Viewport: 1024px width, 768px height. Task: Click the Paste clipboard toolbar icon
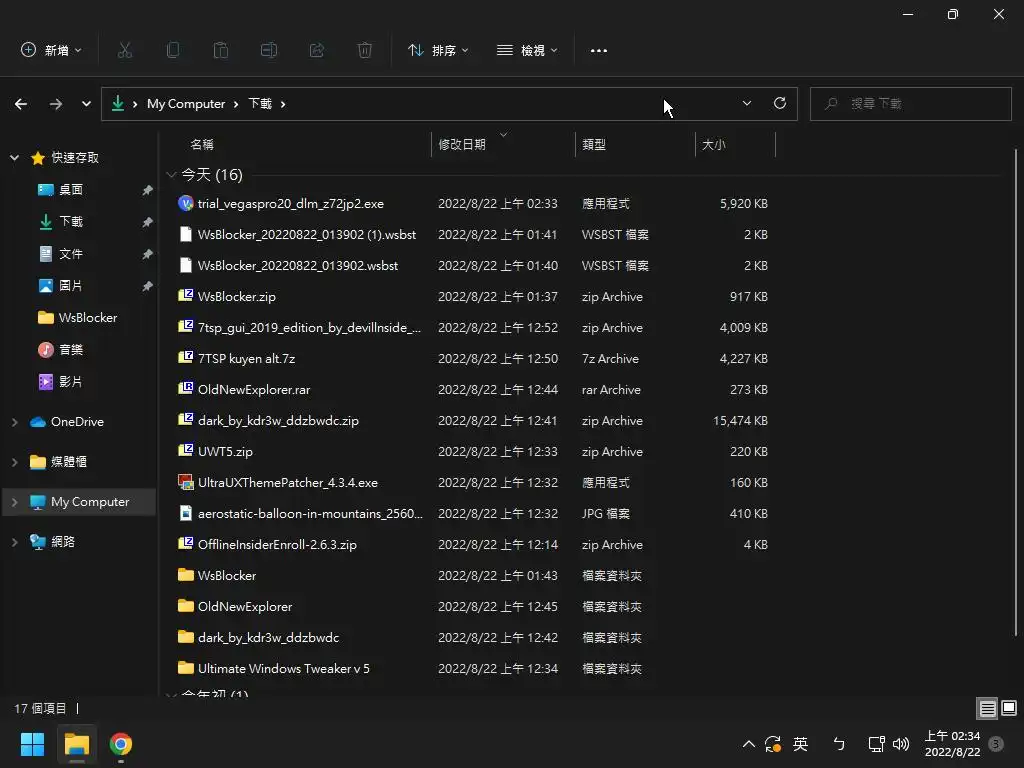pos(221,50)
